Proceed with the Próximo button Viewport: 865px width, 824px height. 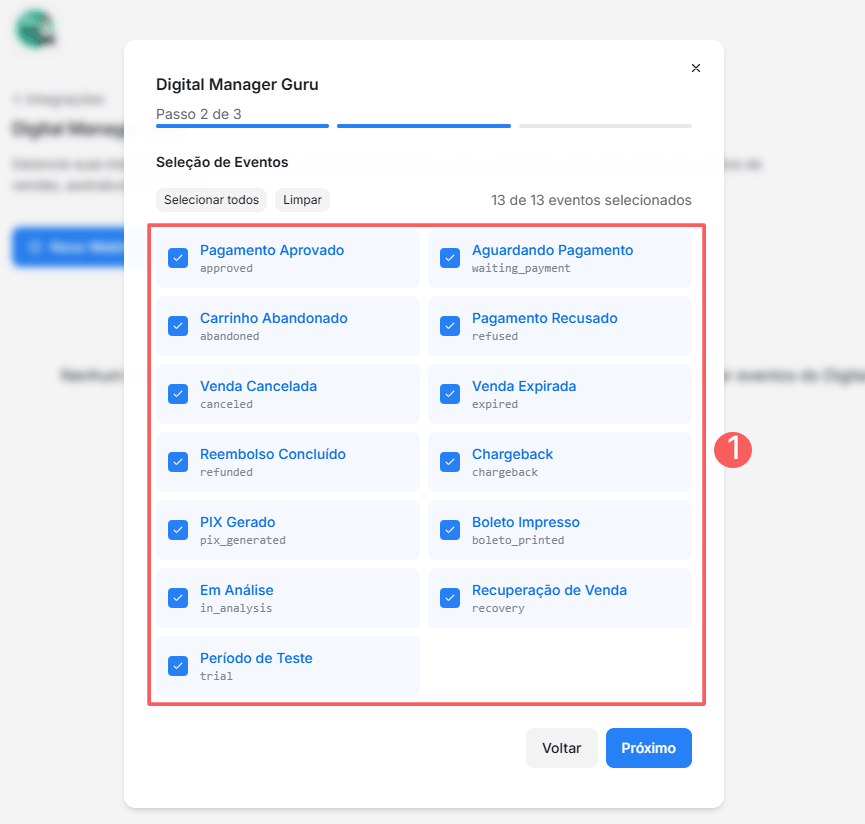[649, 748]
